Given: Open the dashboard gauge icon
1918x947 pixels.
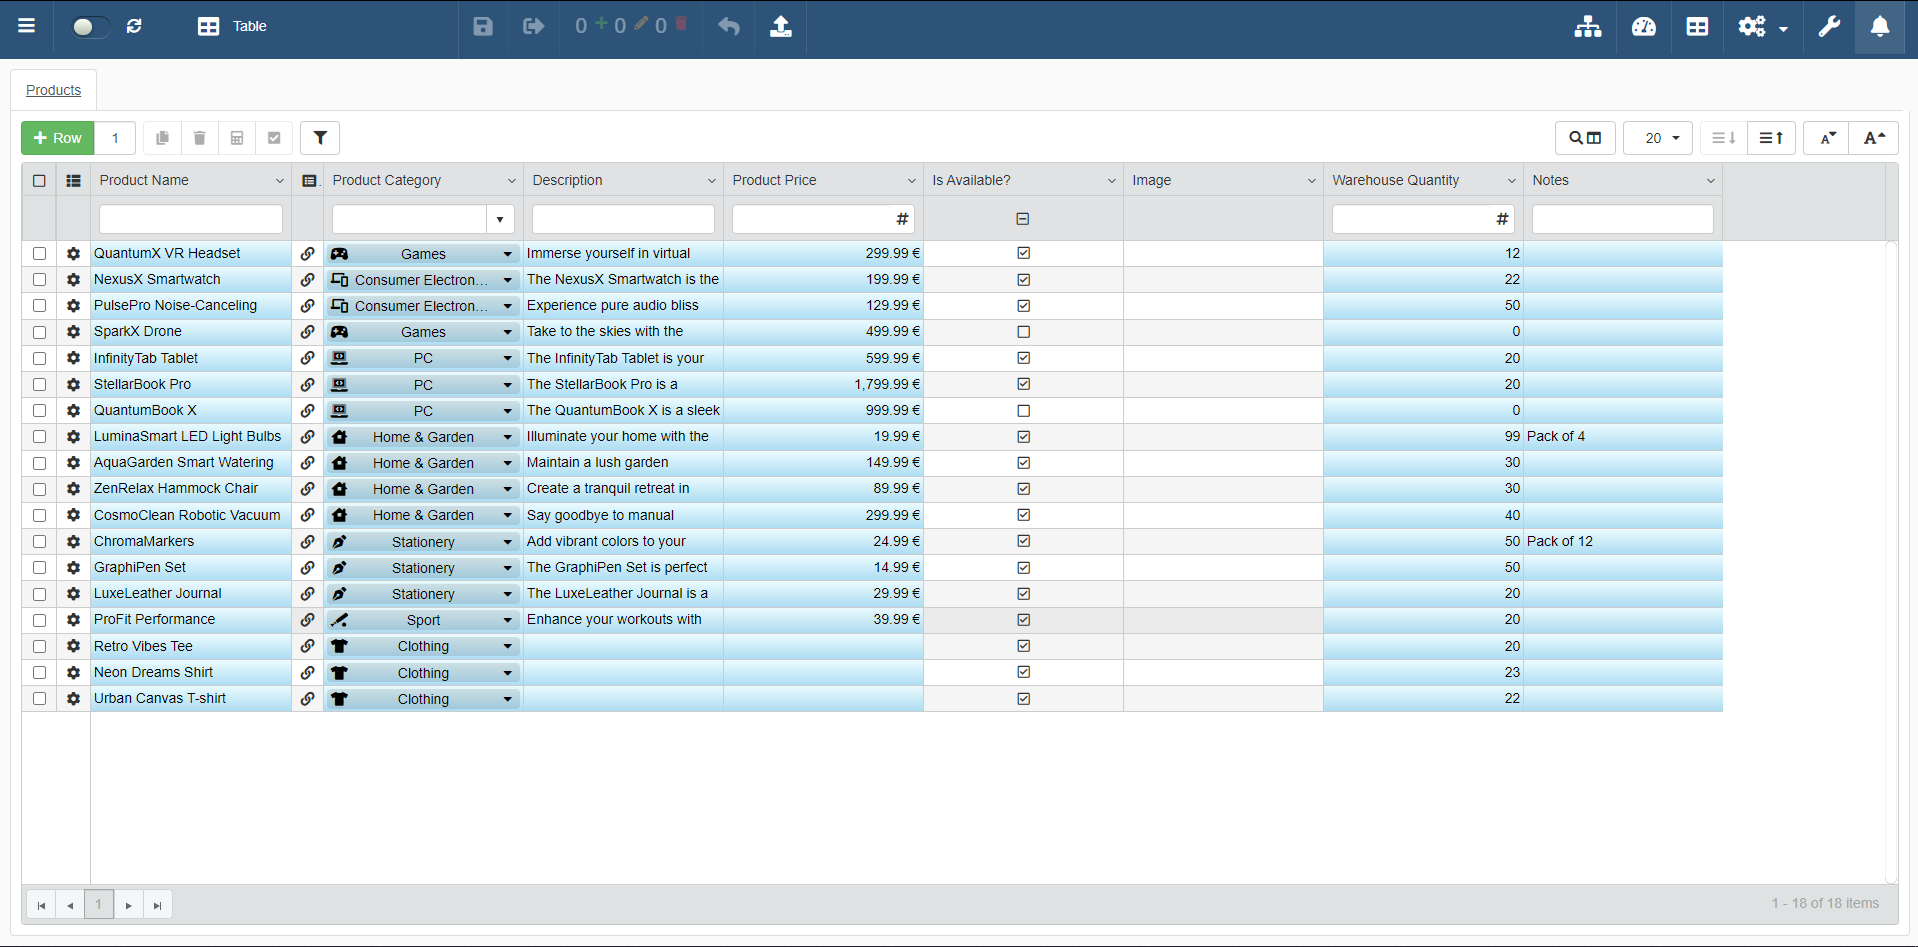Looking at the screenshot, I should [x=1644, y=27].
